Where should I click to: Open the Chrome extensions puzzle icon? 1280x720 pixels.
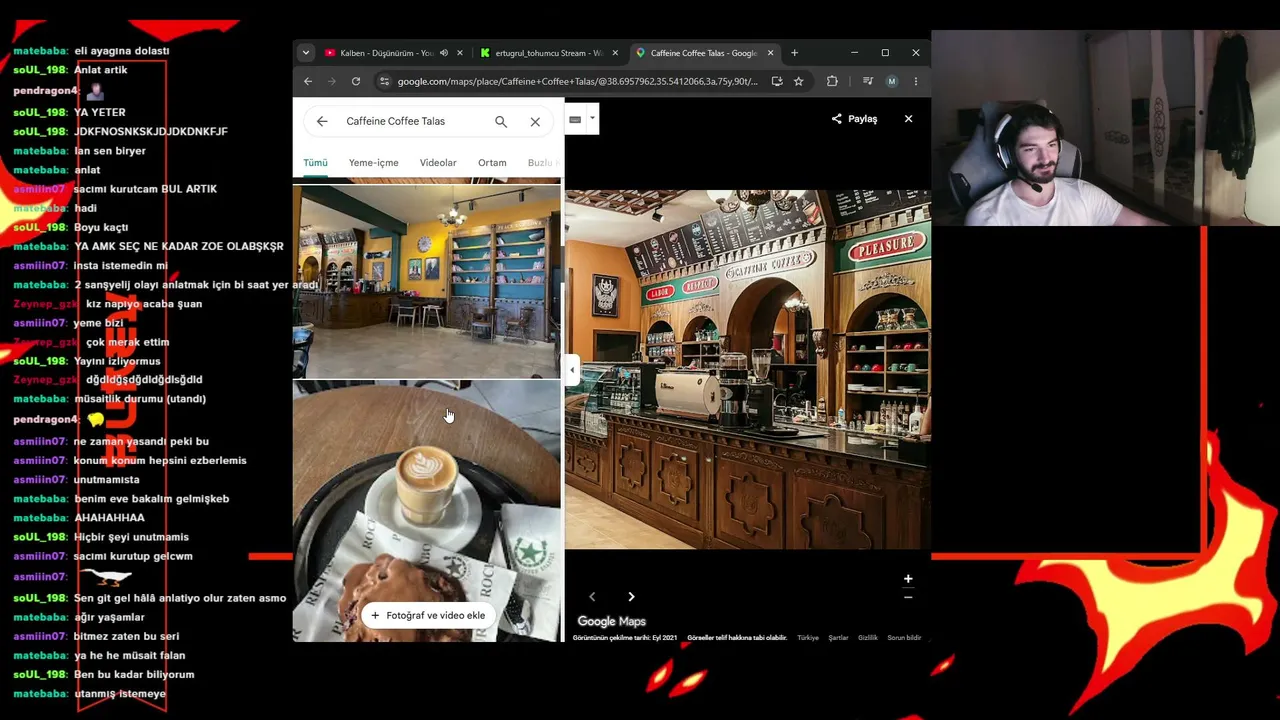(832, 81)
